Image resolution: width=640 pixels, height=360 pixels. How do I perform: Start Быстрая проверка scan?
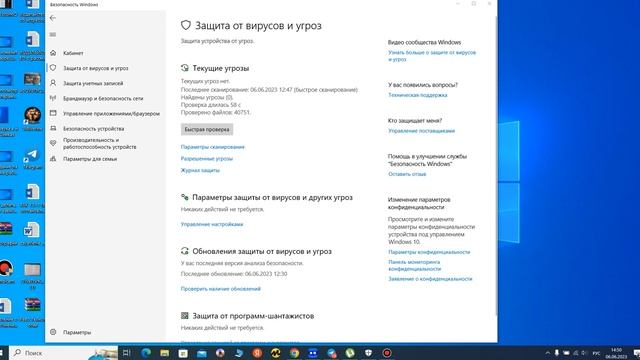(x=207, y=129)
